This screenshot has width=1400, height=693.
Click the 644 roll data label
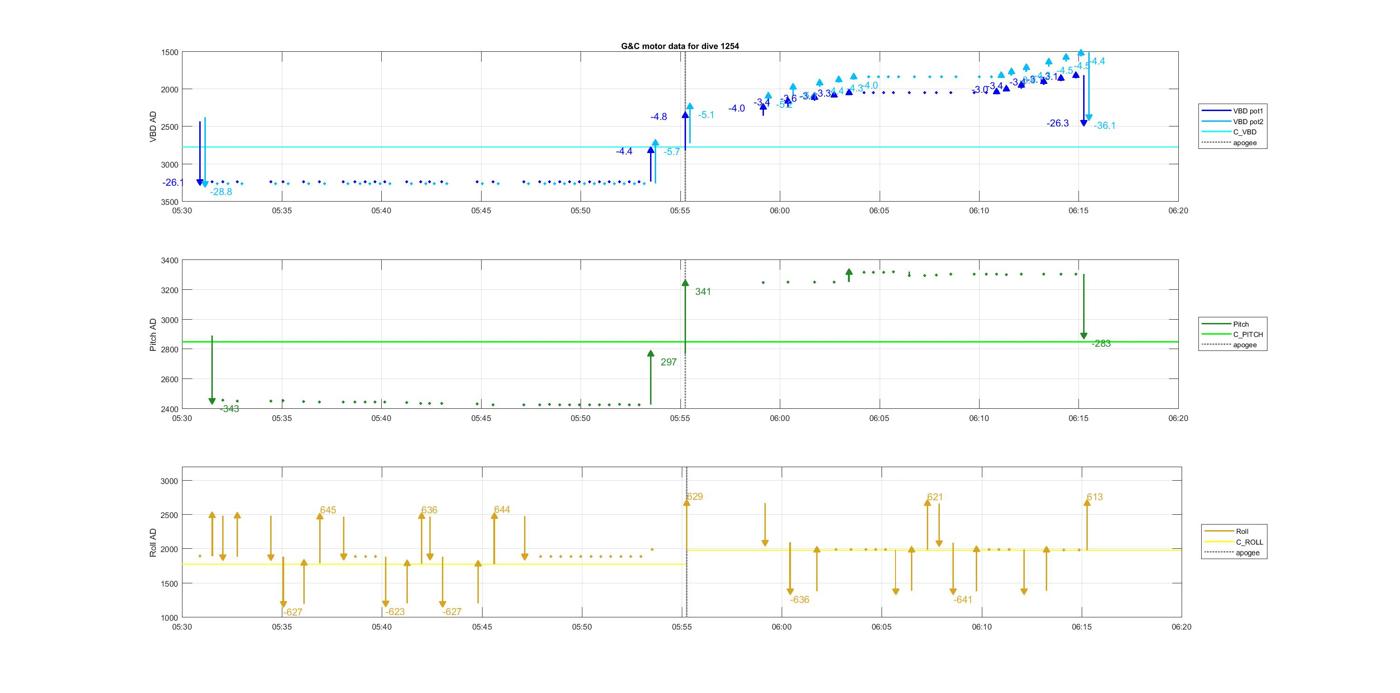(502, 511)
